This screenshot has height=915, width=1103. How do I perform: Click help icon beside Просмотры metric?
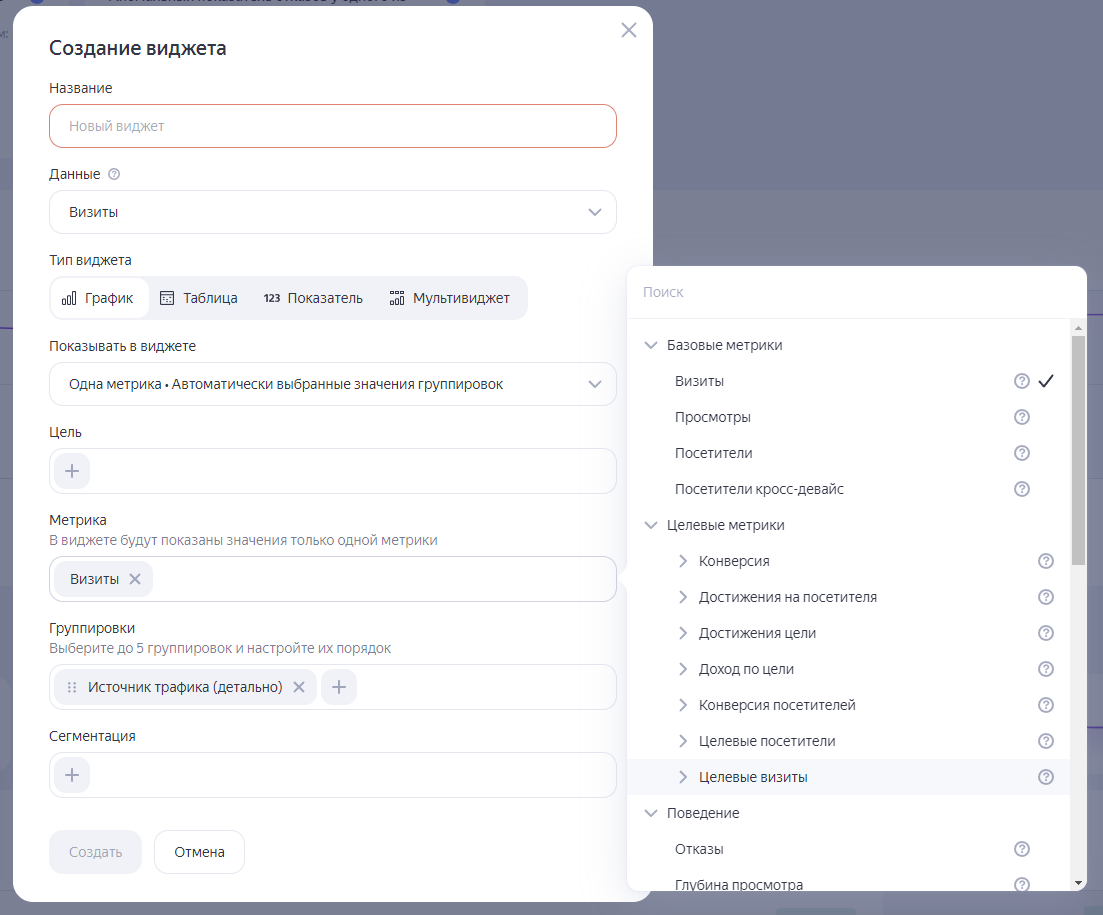click(x=1021, y=417)
